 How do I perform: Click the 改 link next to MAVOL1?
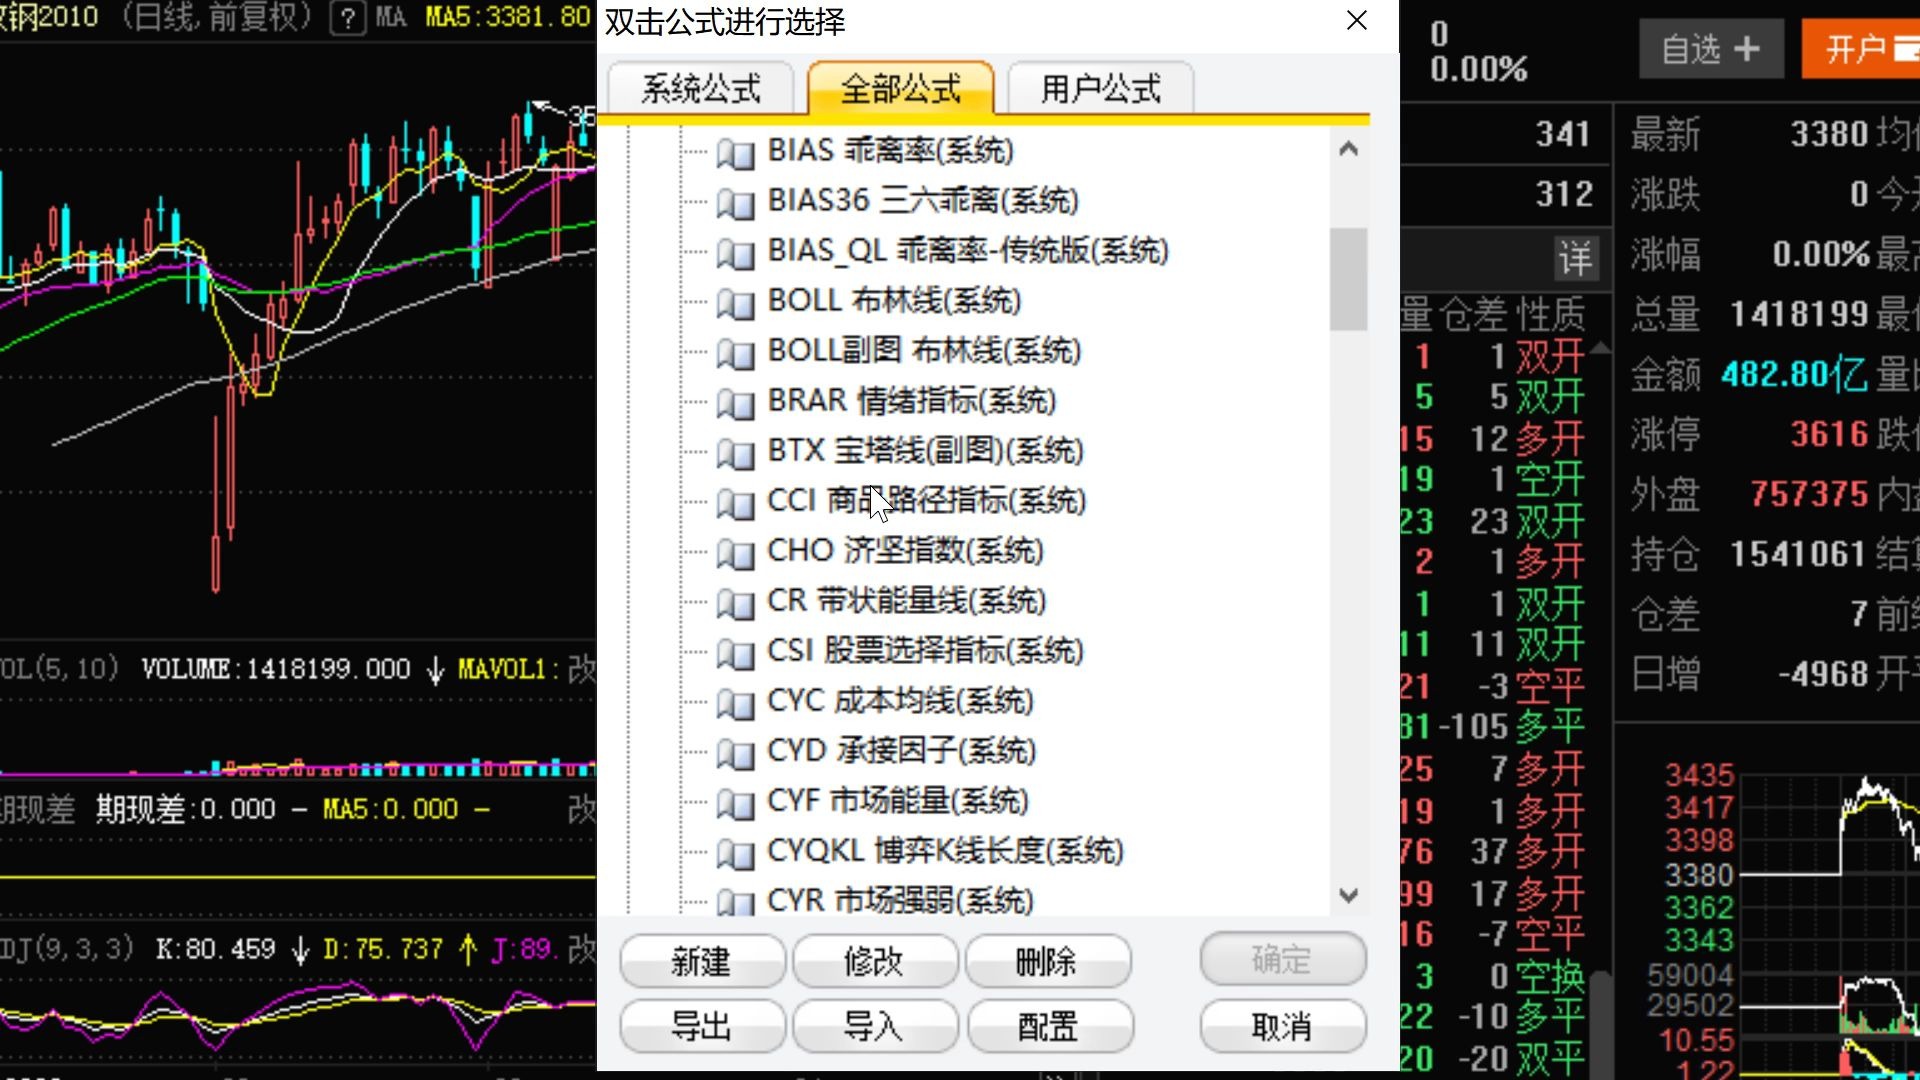click(582, 669)
